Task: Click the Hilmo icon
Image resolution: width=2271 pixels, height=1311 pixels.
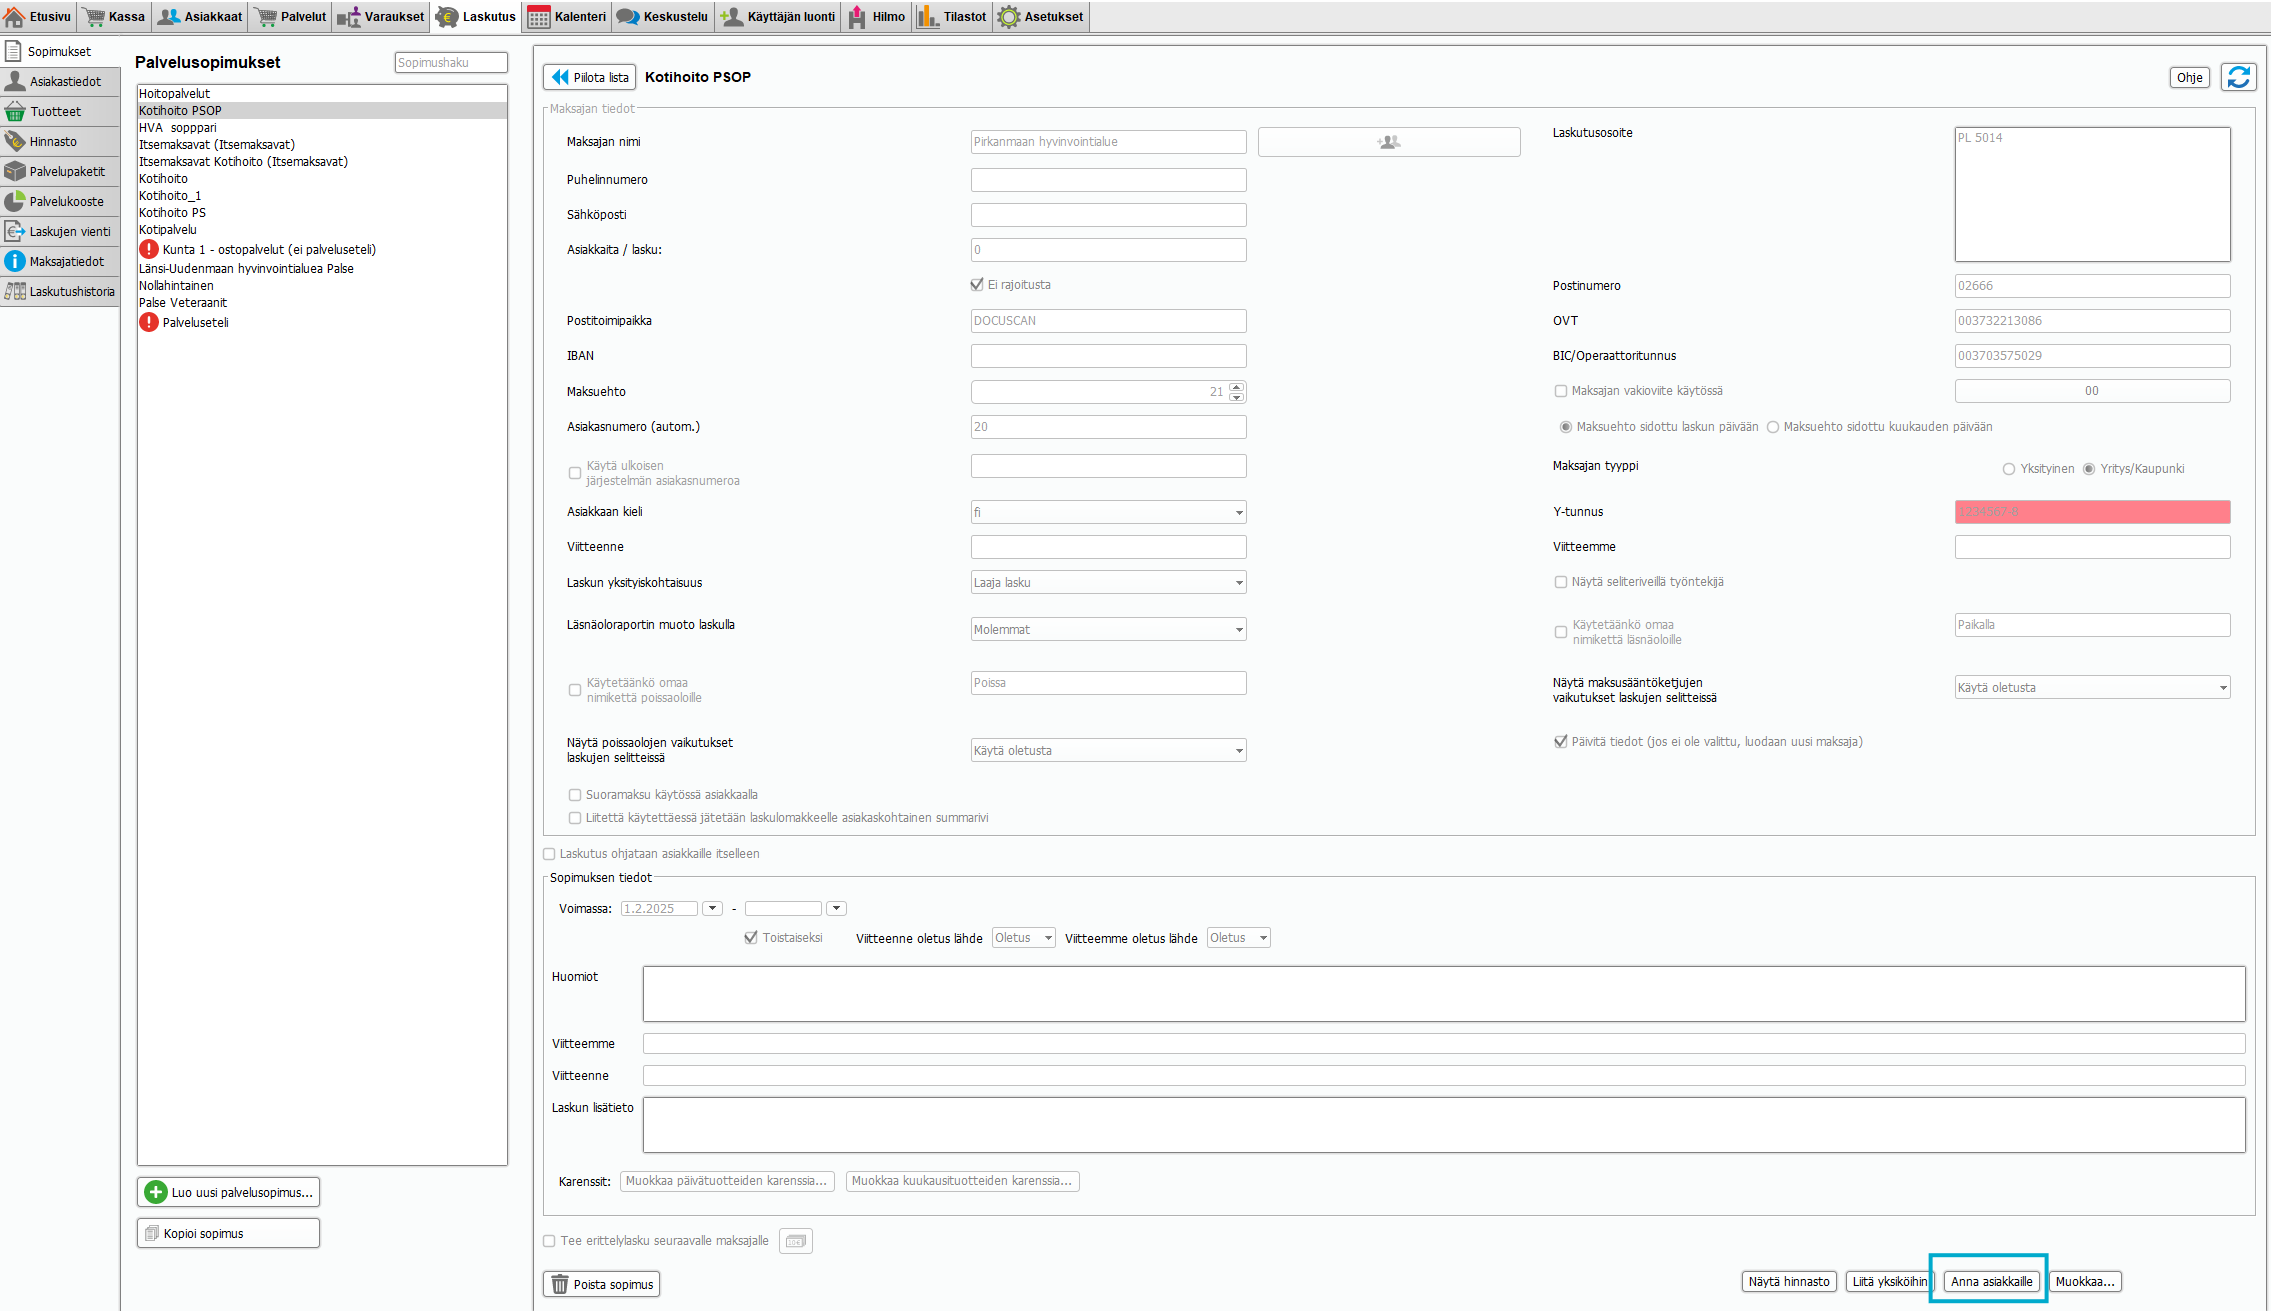Action: tap(857, 17)
